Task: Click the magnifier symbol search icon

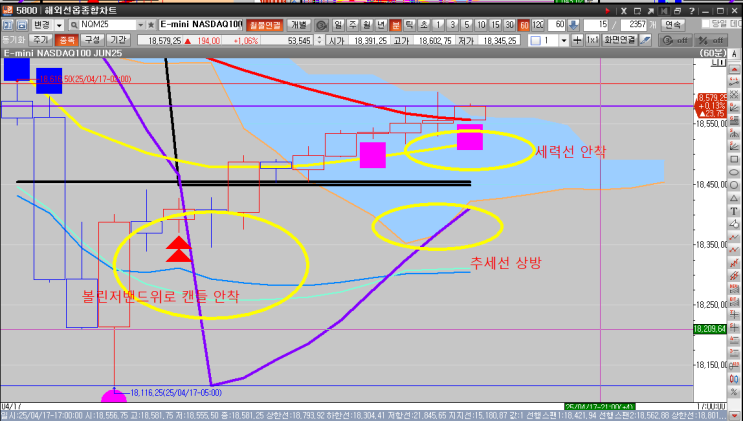Action: [x=74, y=25]
